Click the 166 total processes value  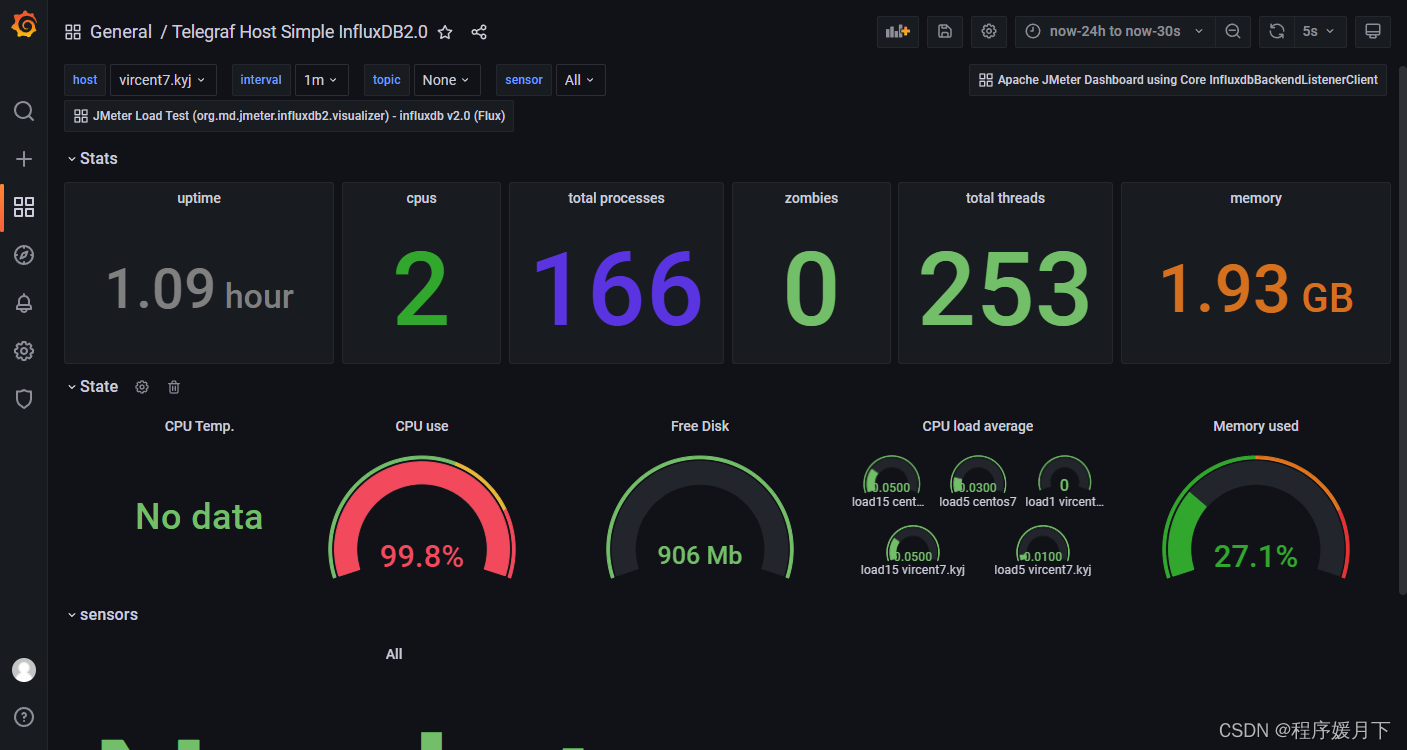click(x=616, y=289)
